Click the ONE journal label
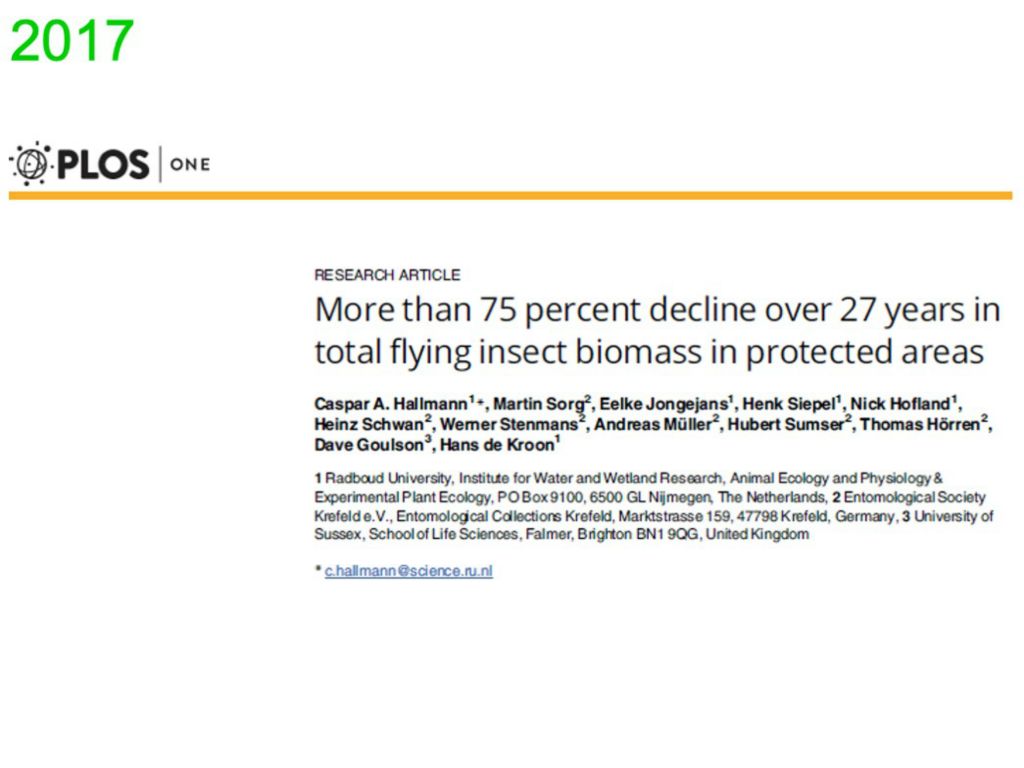 tap(190, 164)
